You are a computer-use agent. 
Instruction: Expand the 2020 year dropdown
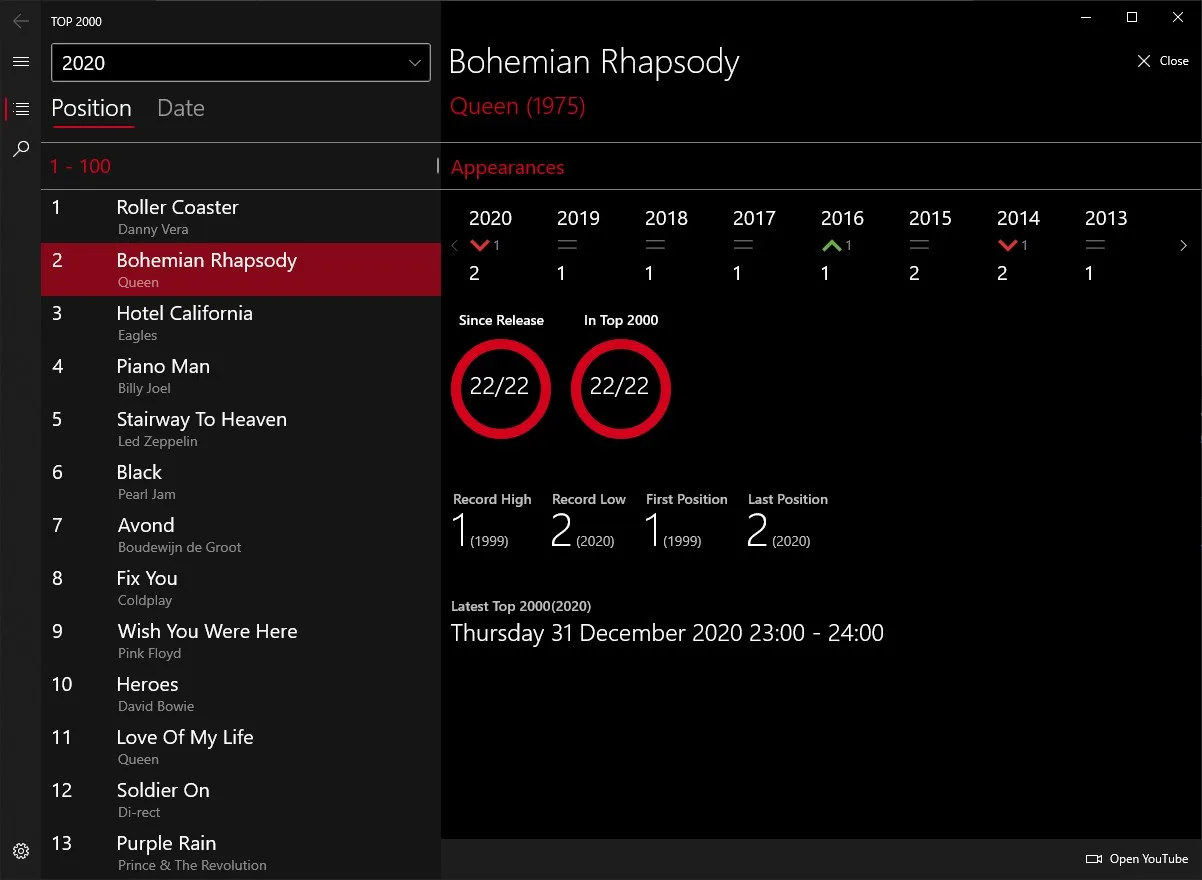[x=241, y=63]
